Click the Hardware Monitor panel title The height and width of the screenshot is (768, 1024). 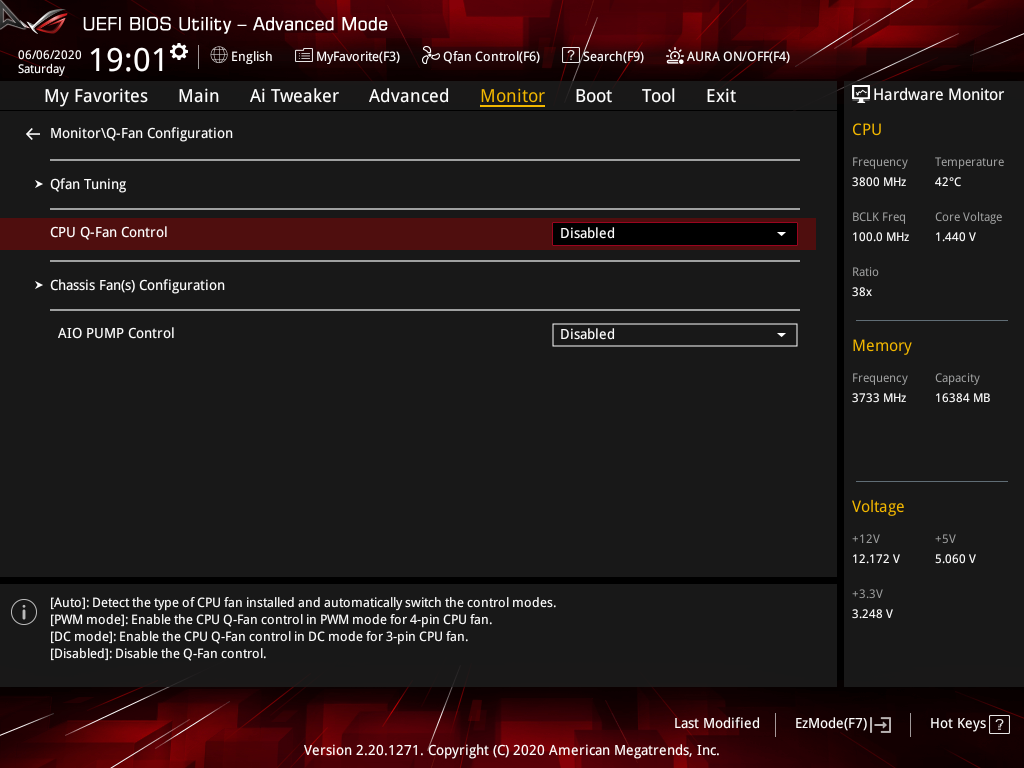coord(938,95)
